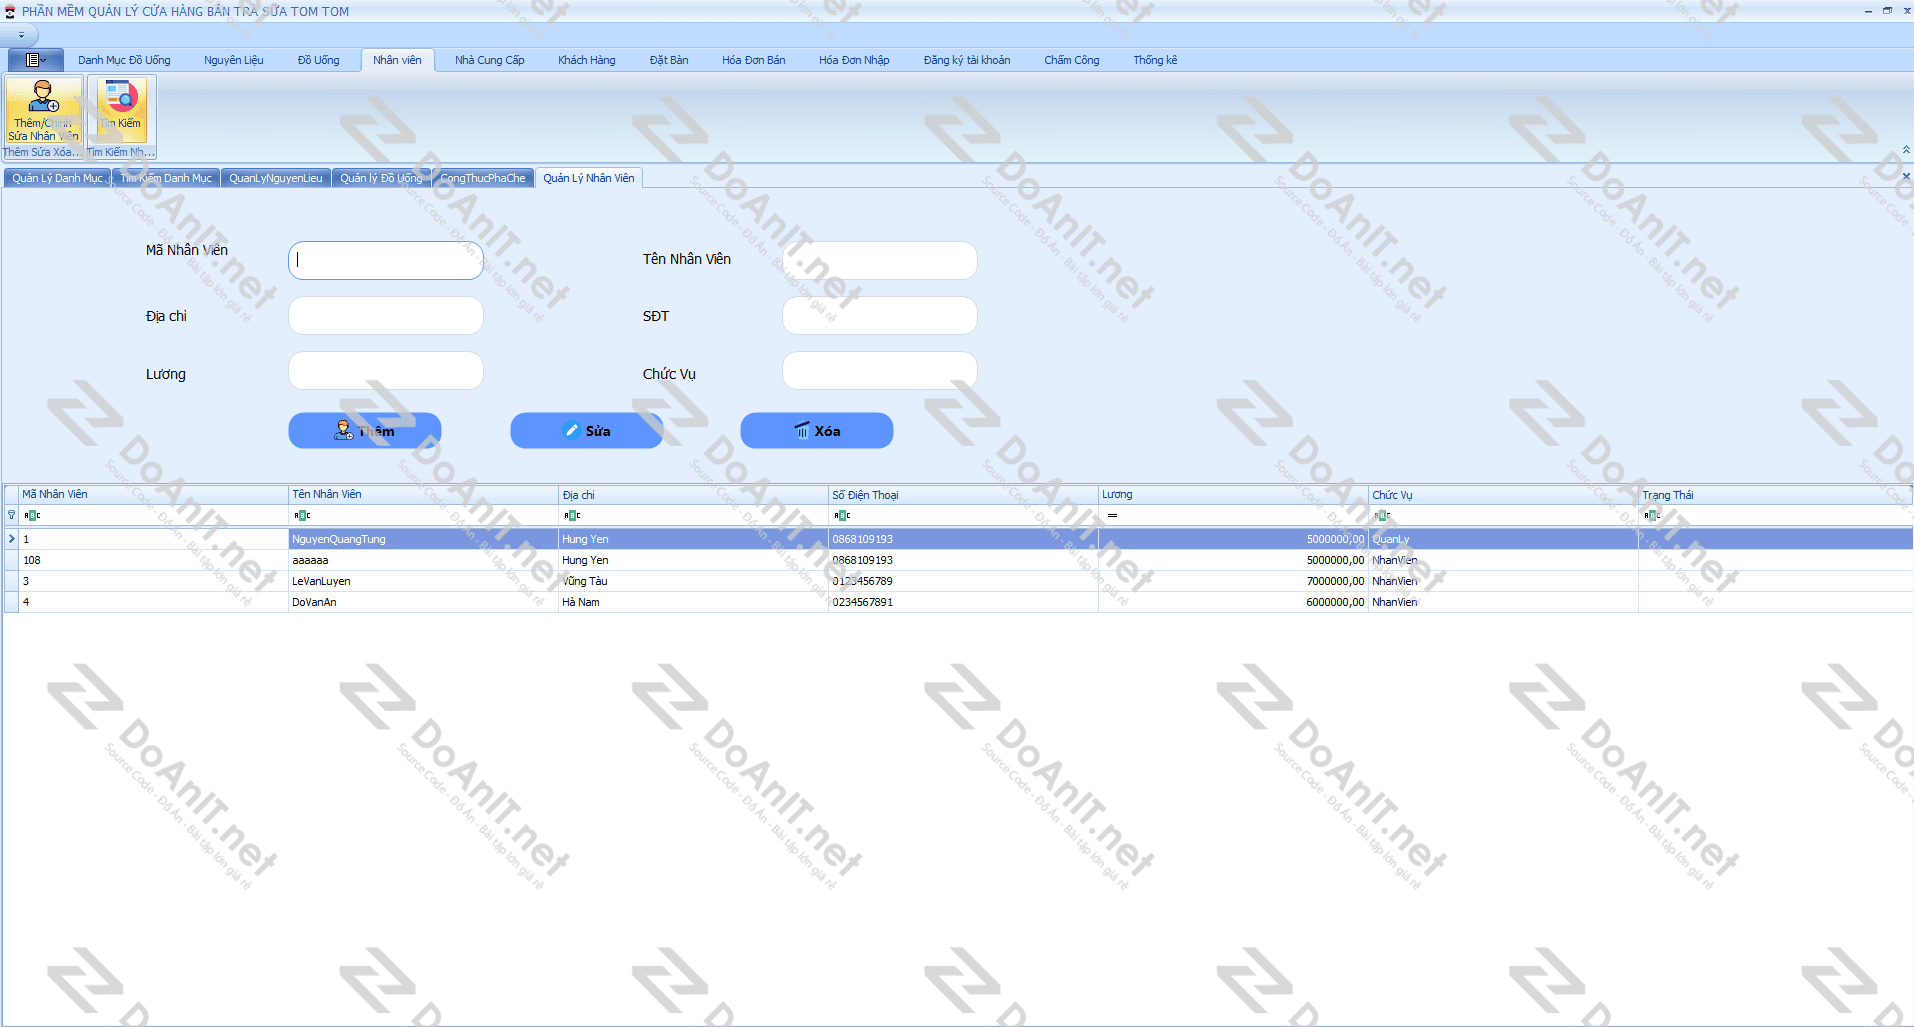Switch to CongThucPhaChe document tab
1914x1027 pixels.
(483, 178)
